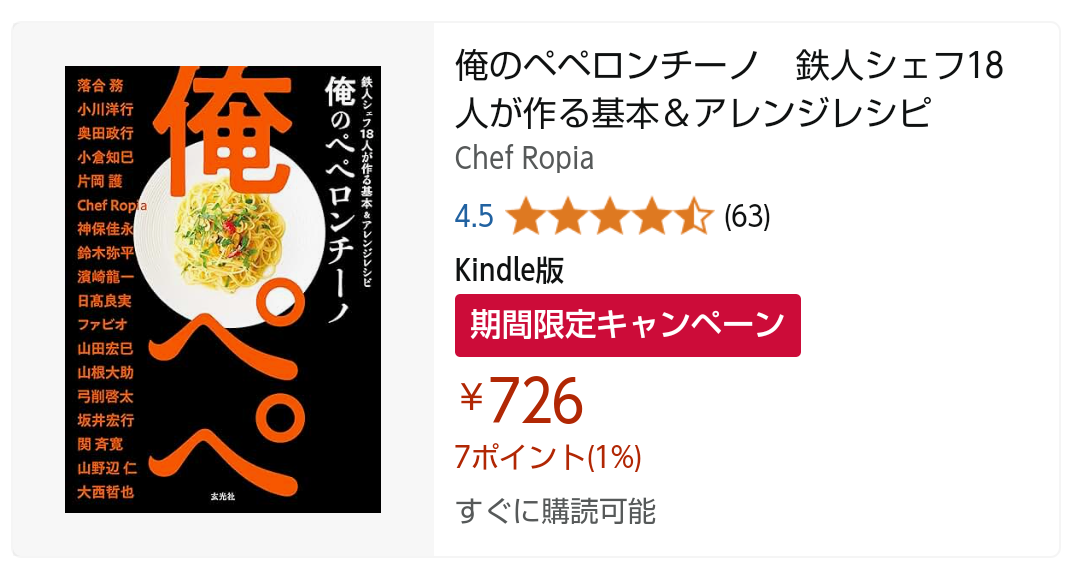The image size is (1080, 586).
Task: Click the 7ポイント(1%) points text
Action: pyautogui.click(x=548, y=457)
